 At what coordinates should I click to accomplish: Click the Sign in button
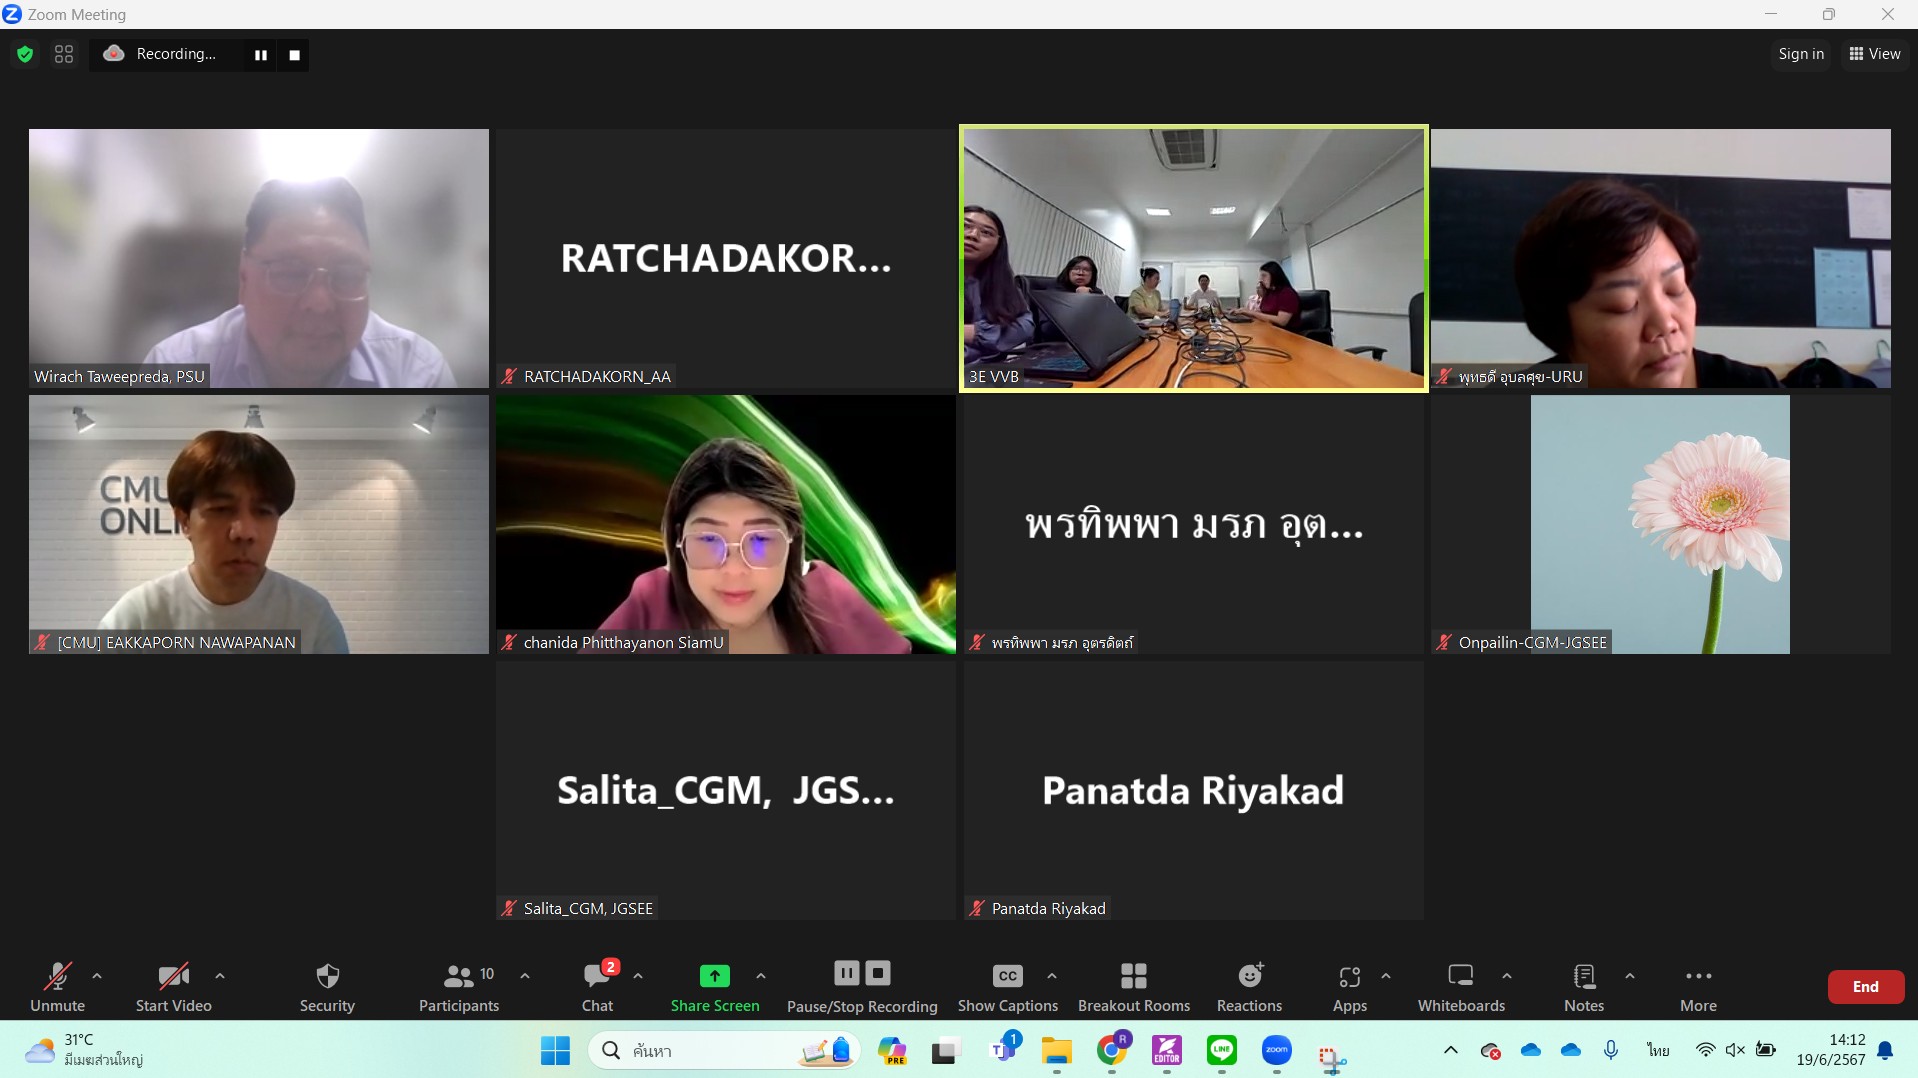[x=1800, y=54]
